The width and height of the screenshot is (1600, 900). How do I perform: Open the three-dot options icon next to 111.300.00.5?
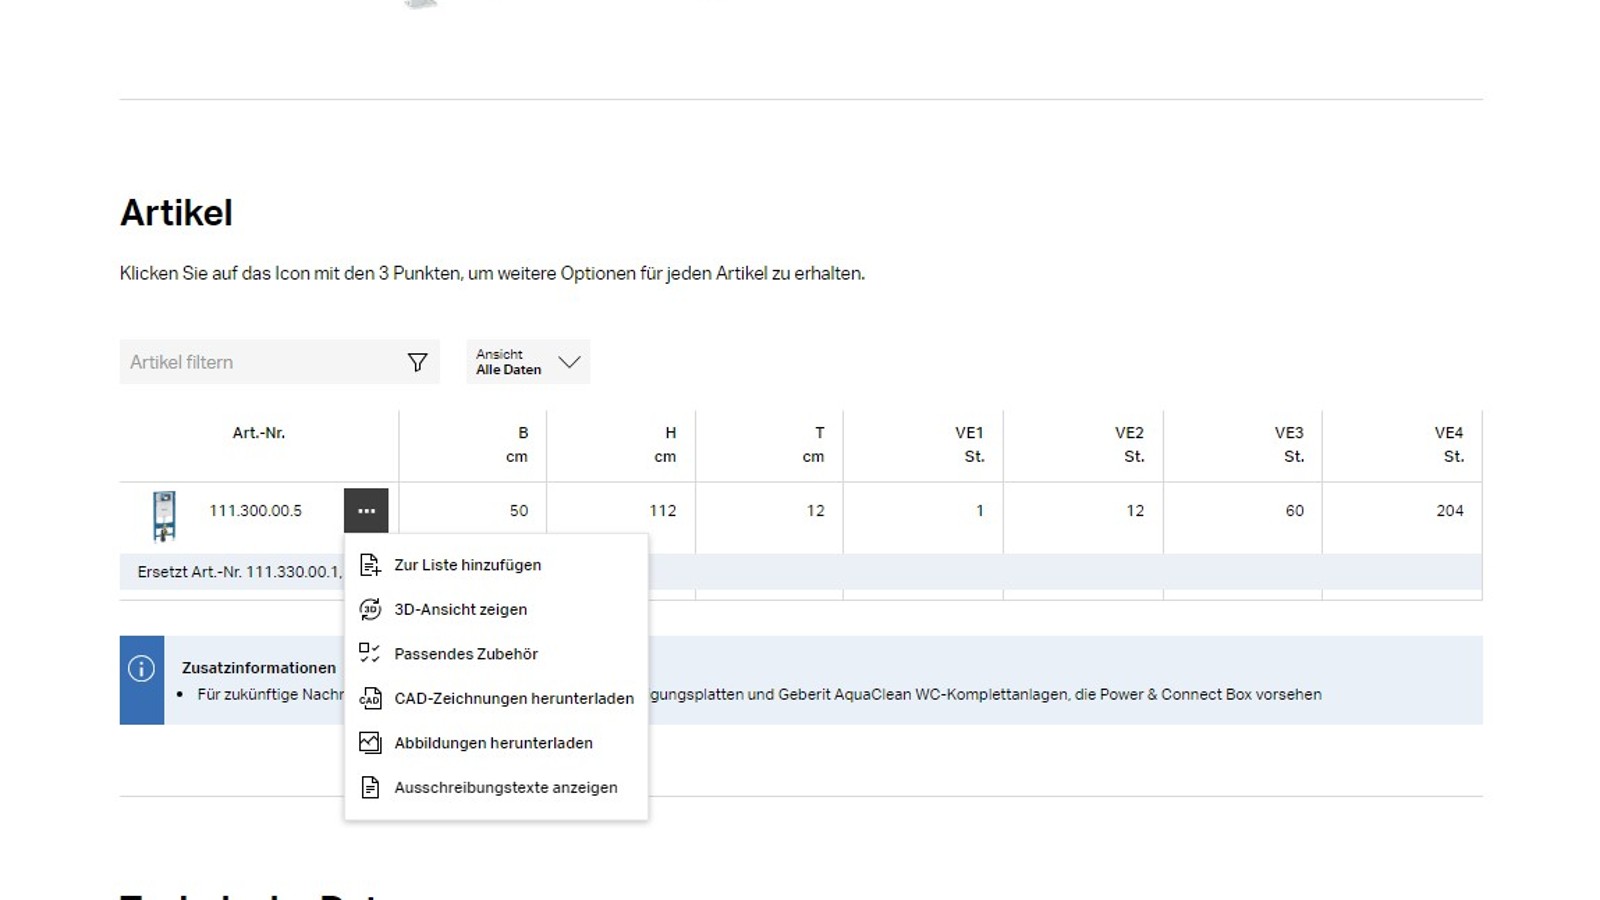point(366,510)
